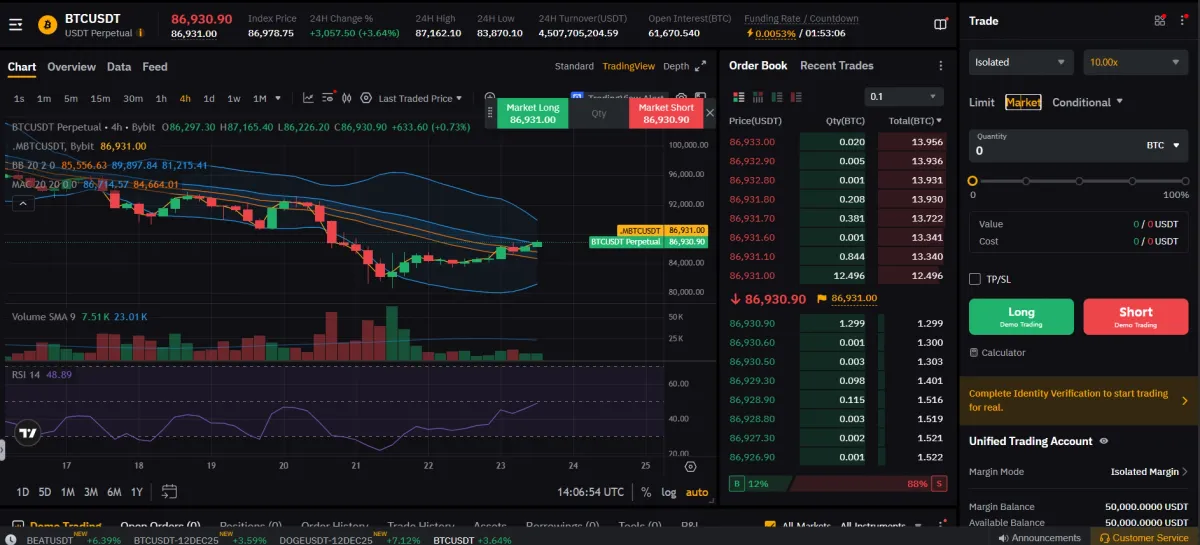The width and height of the screenshot is (1200, 545).
Task: Switch to the Data tab
Action: (119, 67)
